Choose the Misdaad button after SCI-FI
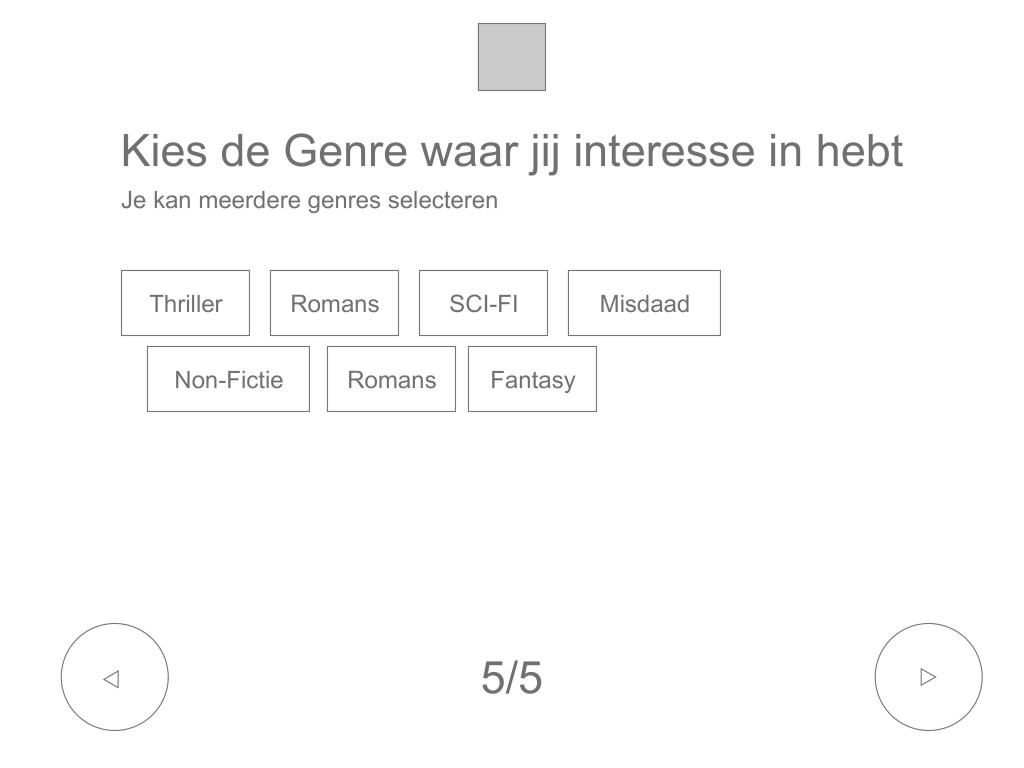 (644, 303)
